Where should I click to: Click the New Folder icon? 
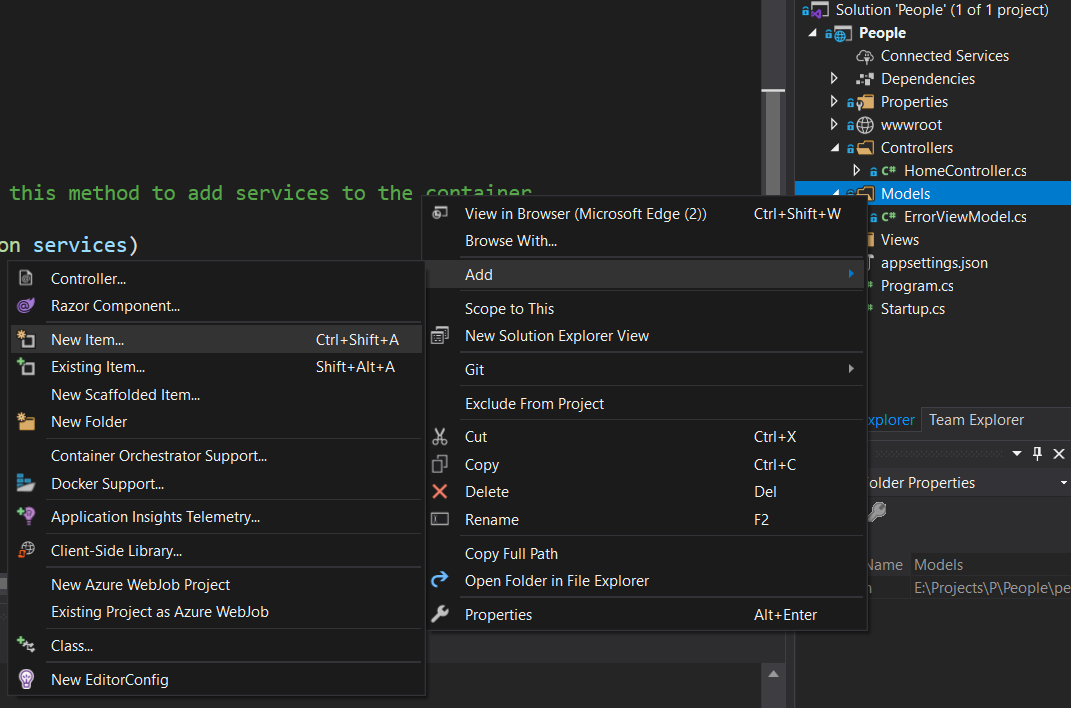point(26,421)
